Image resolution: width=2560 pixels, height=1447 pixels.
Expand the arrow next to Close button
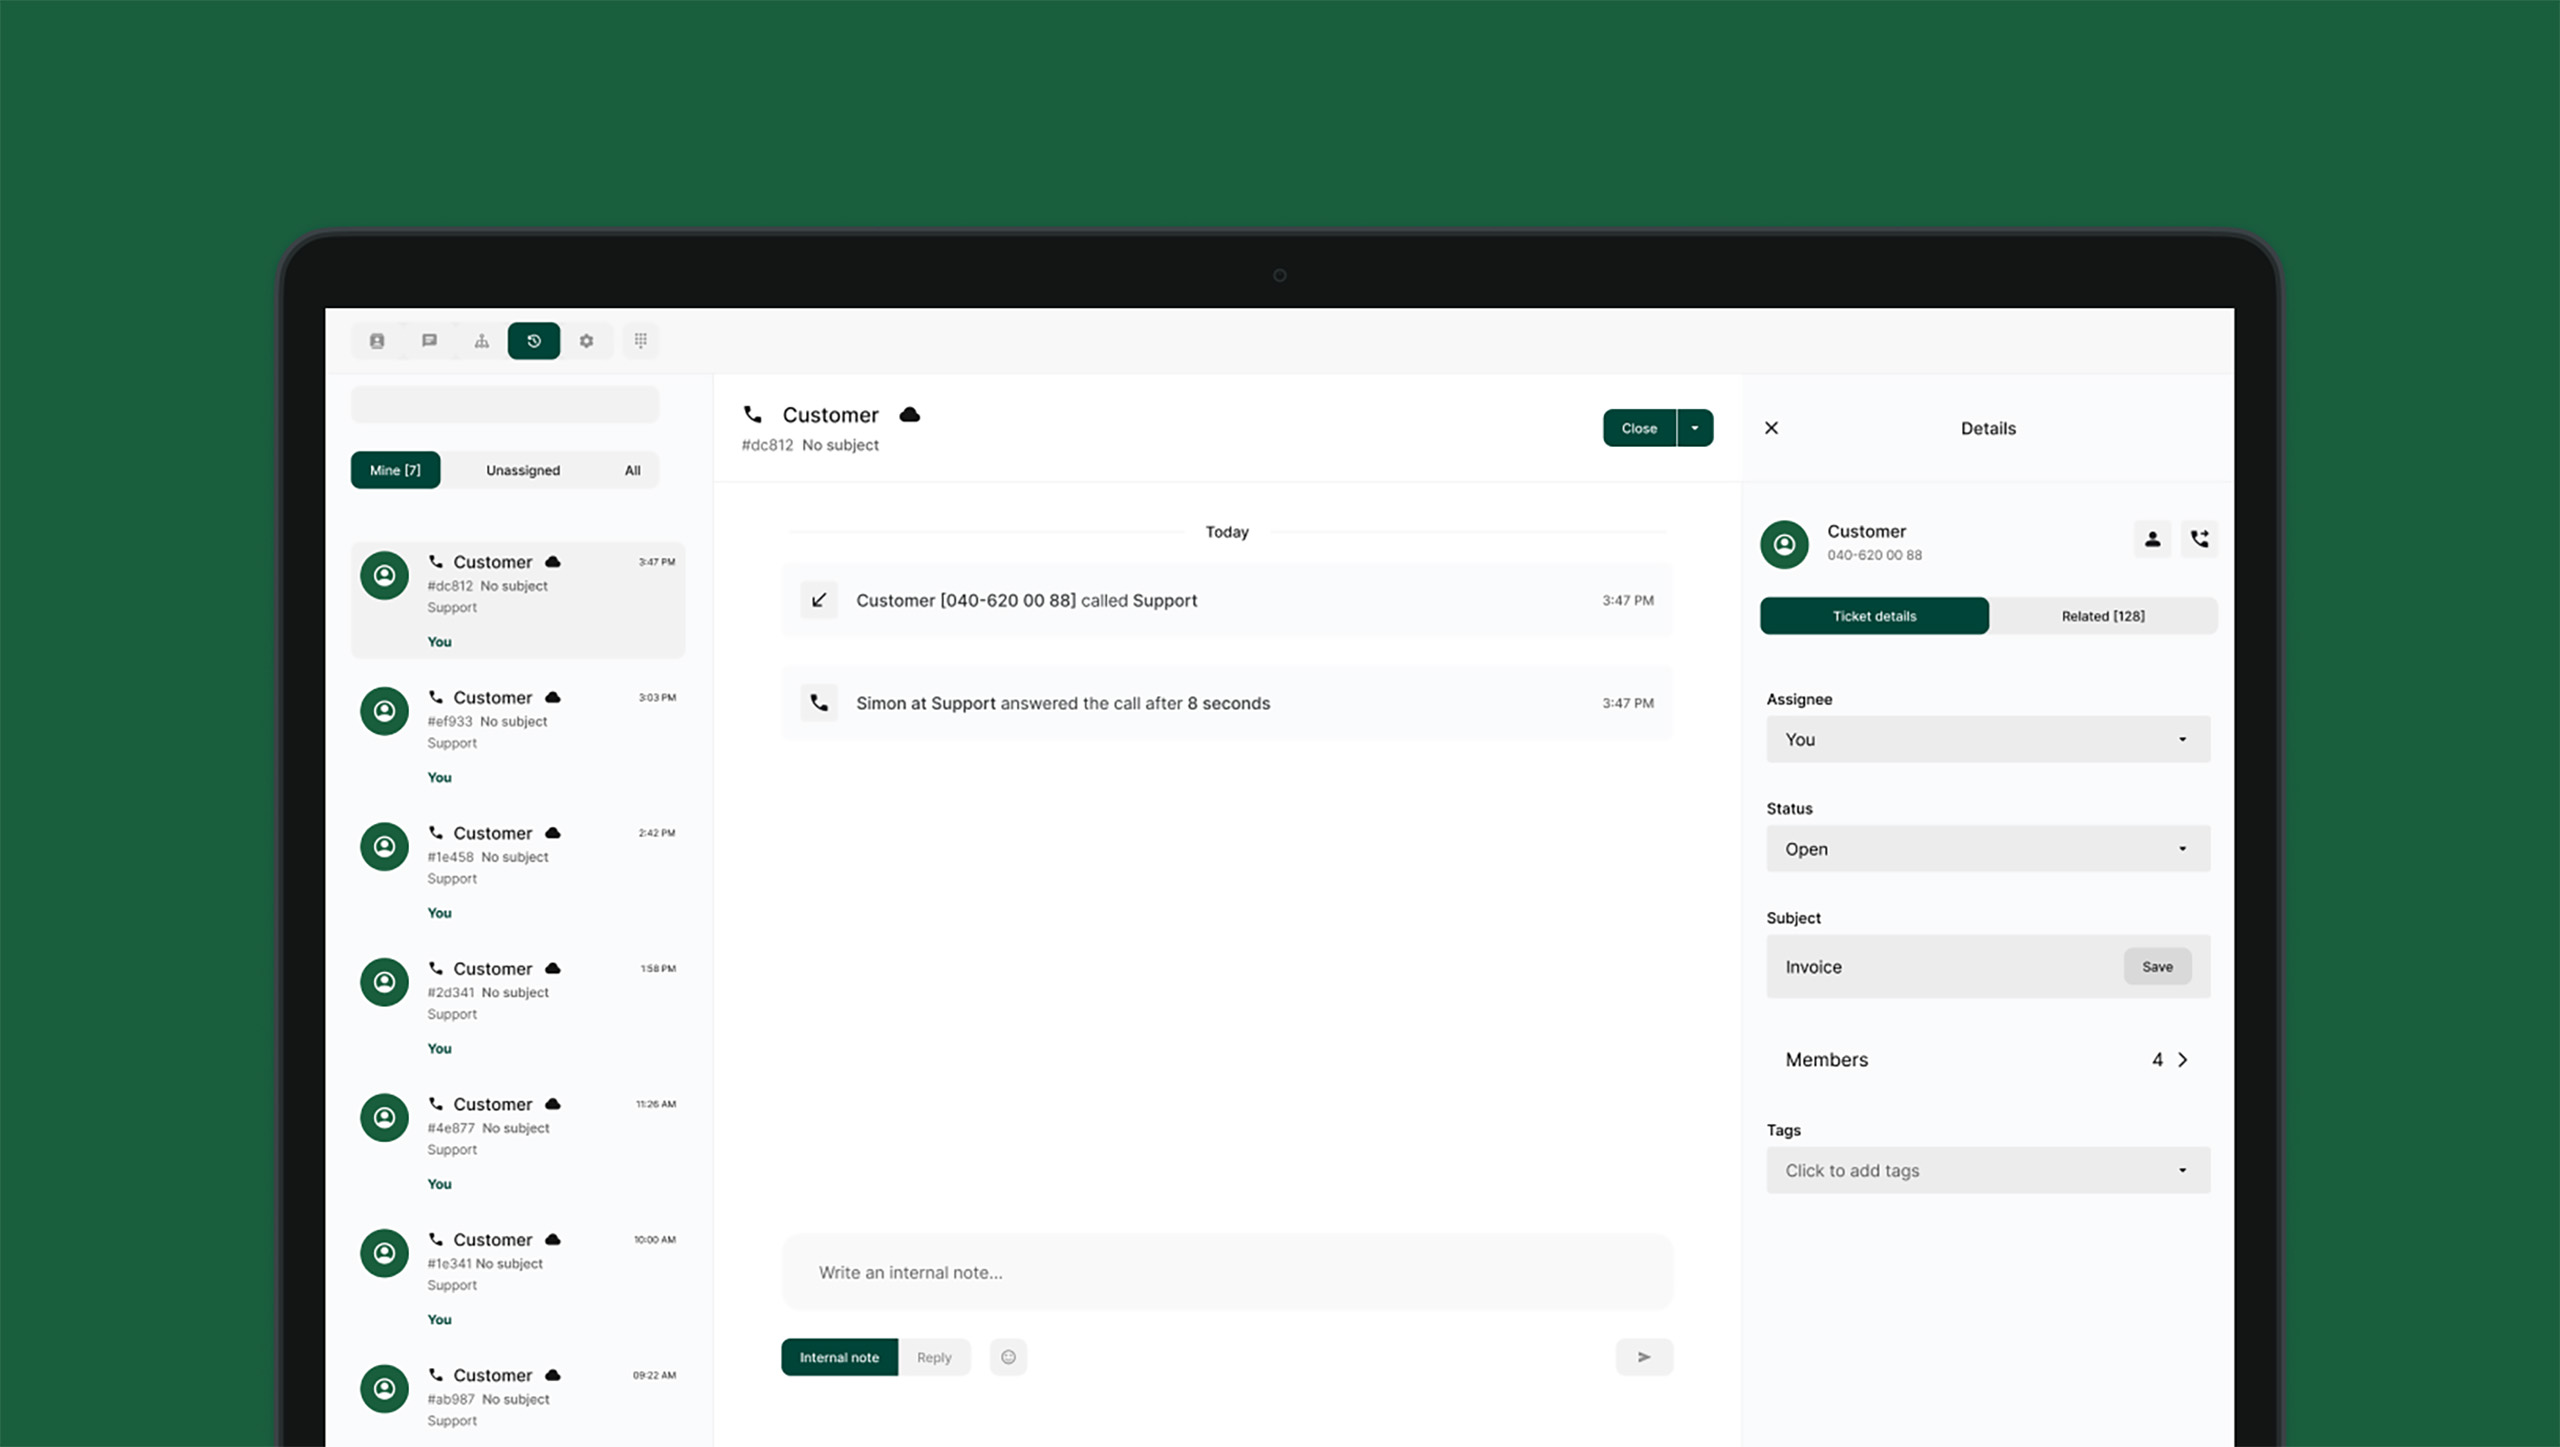pyautogui.click(x=1695, y=428)
